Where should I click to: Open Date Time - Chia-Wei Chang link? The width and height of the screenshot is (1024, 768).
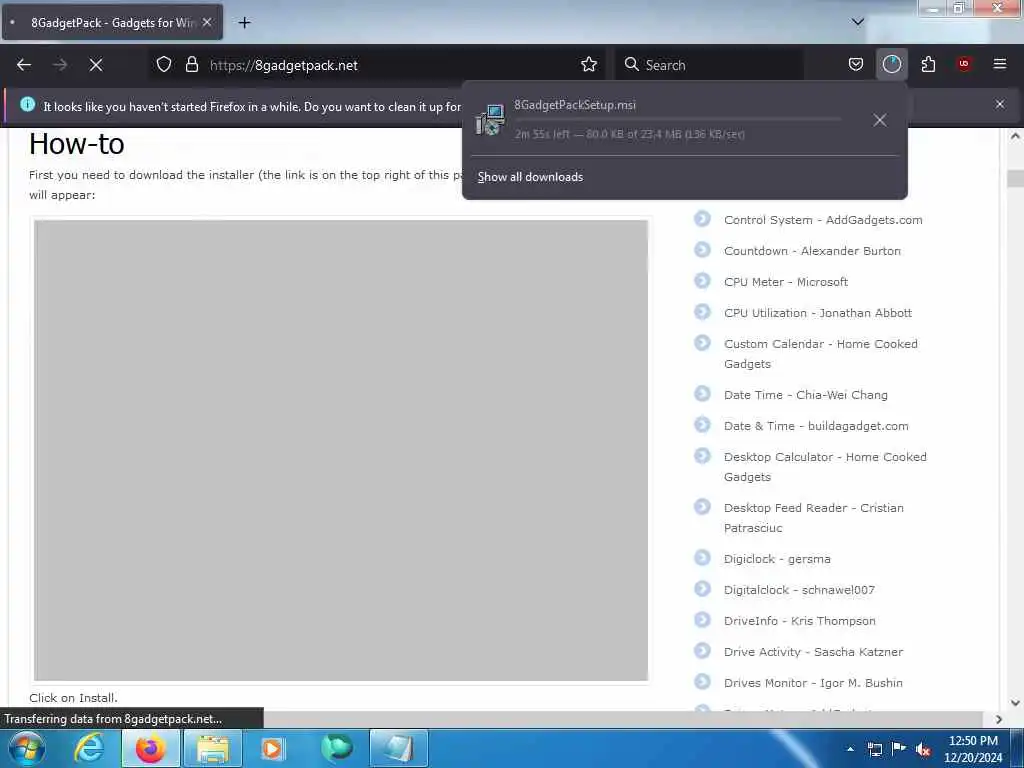pos(805,395)
